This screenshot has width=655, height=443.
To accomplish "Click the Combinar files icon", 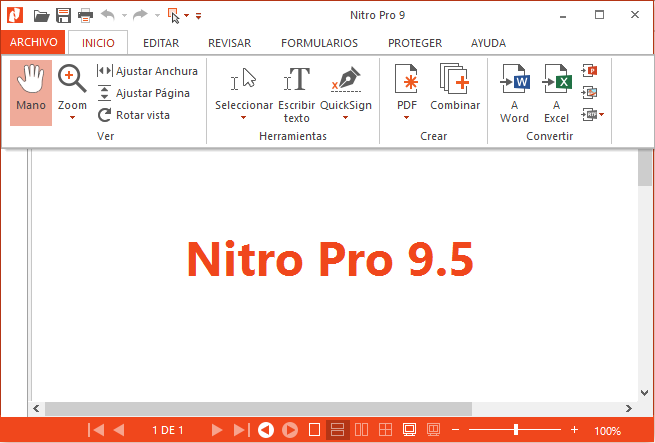I will (x=455, y=87).
